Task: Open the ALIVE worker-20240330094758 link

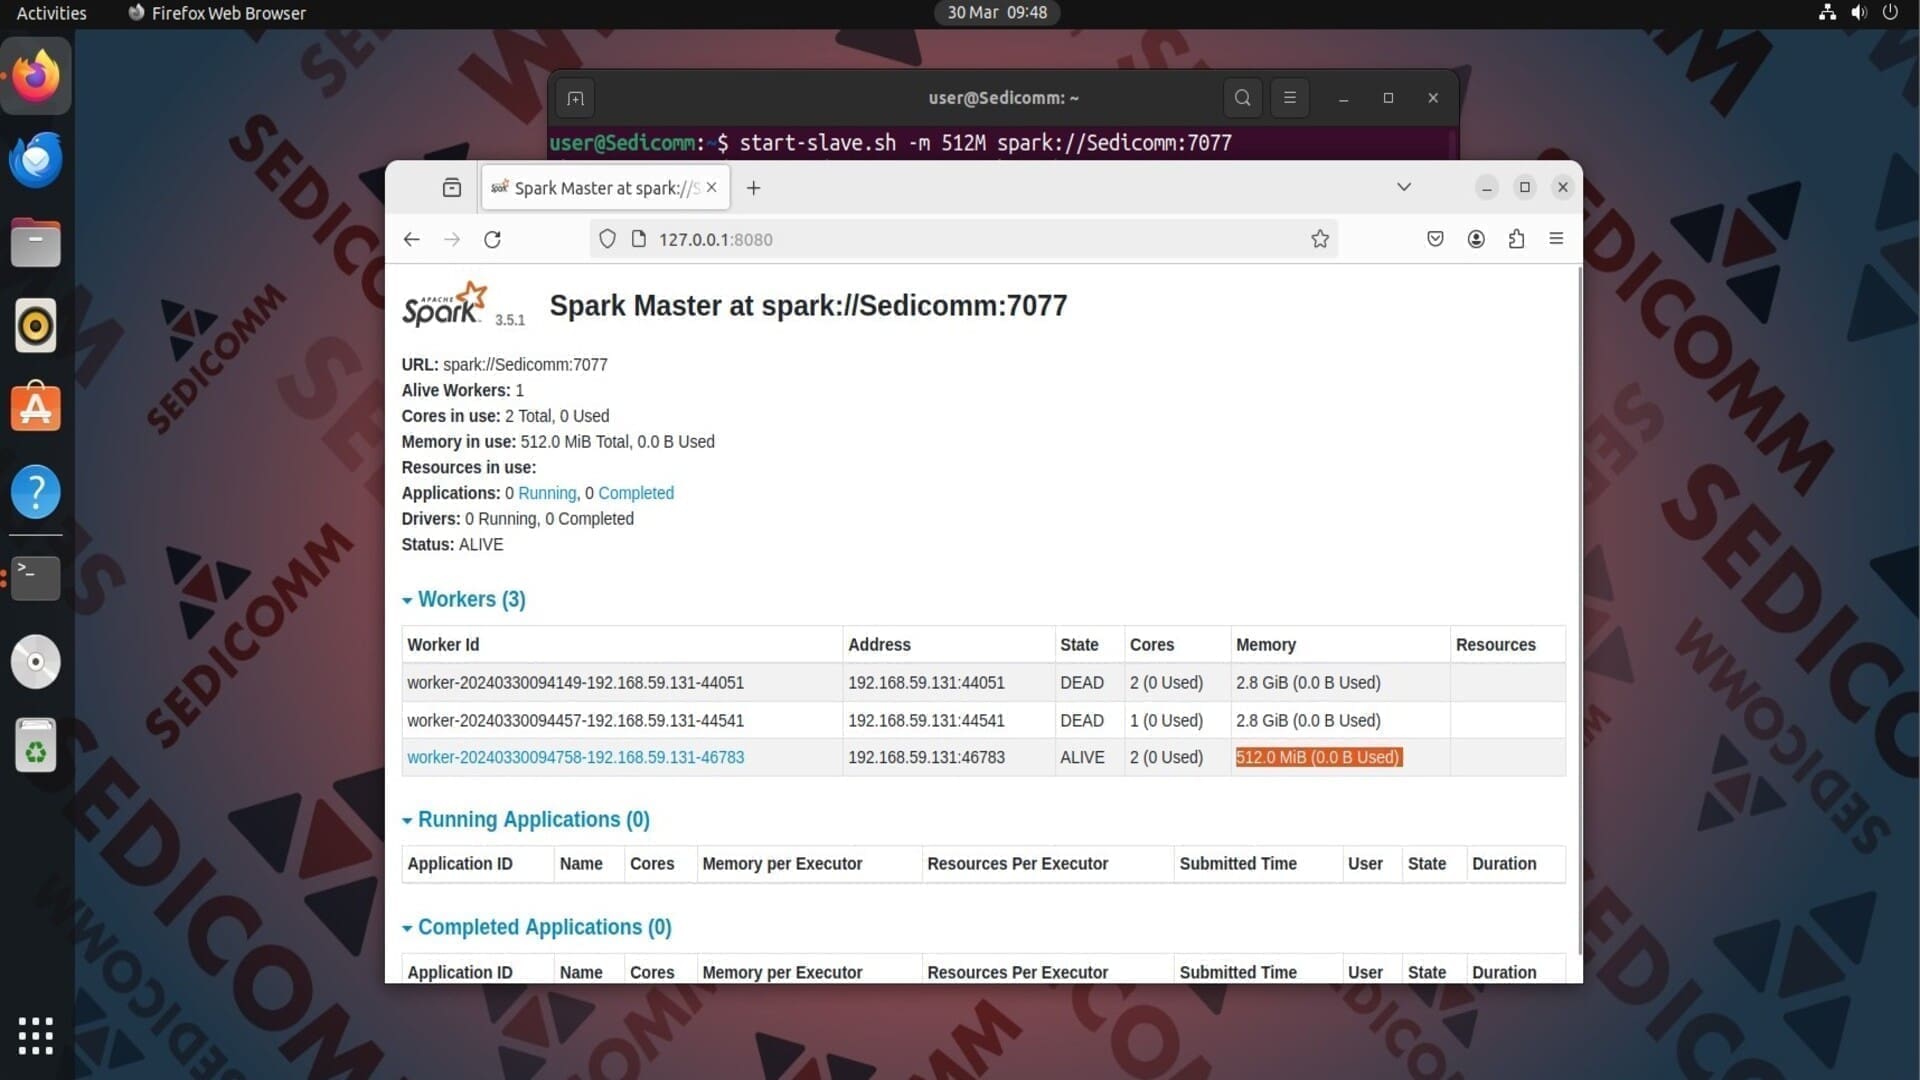Action: coord(575,758)
